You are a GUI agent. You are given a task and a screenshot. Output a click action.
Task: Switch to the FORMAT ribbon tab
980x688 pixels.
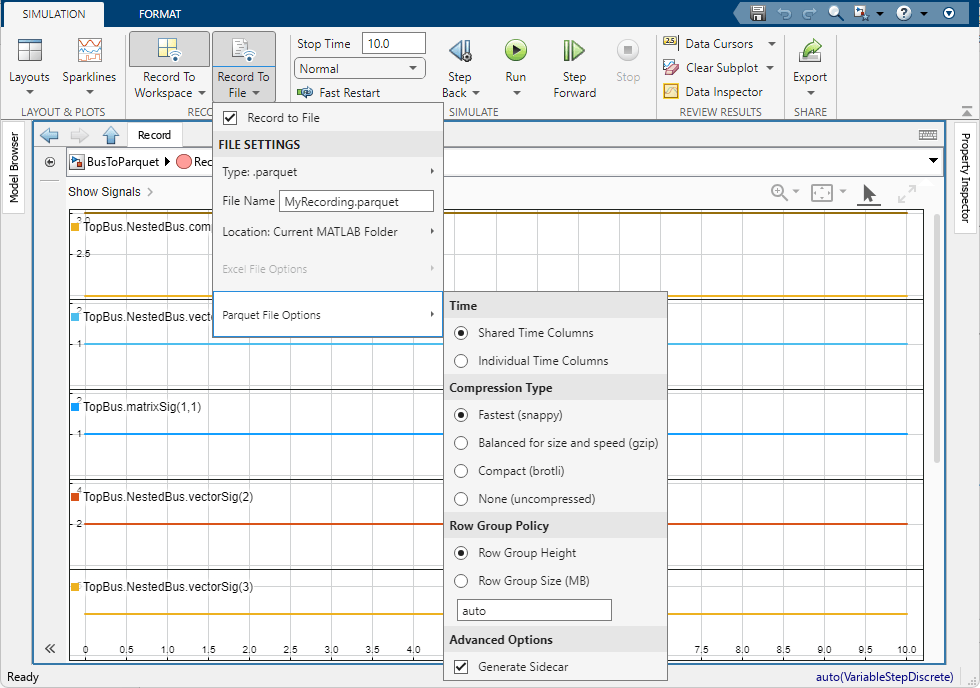[160, 14]
